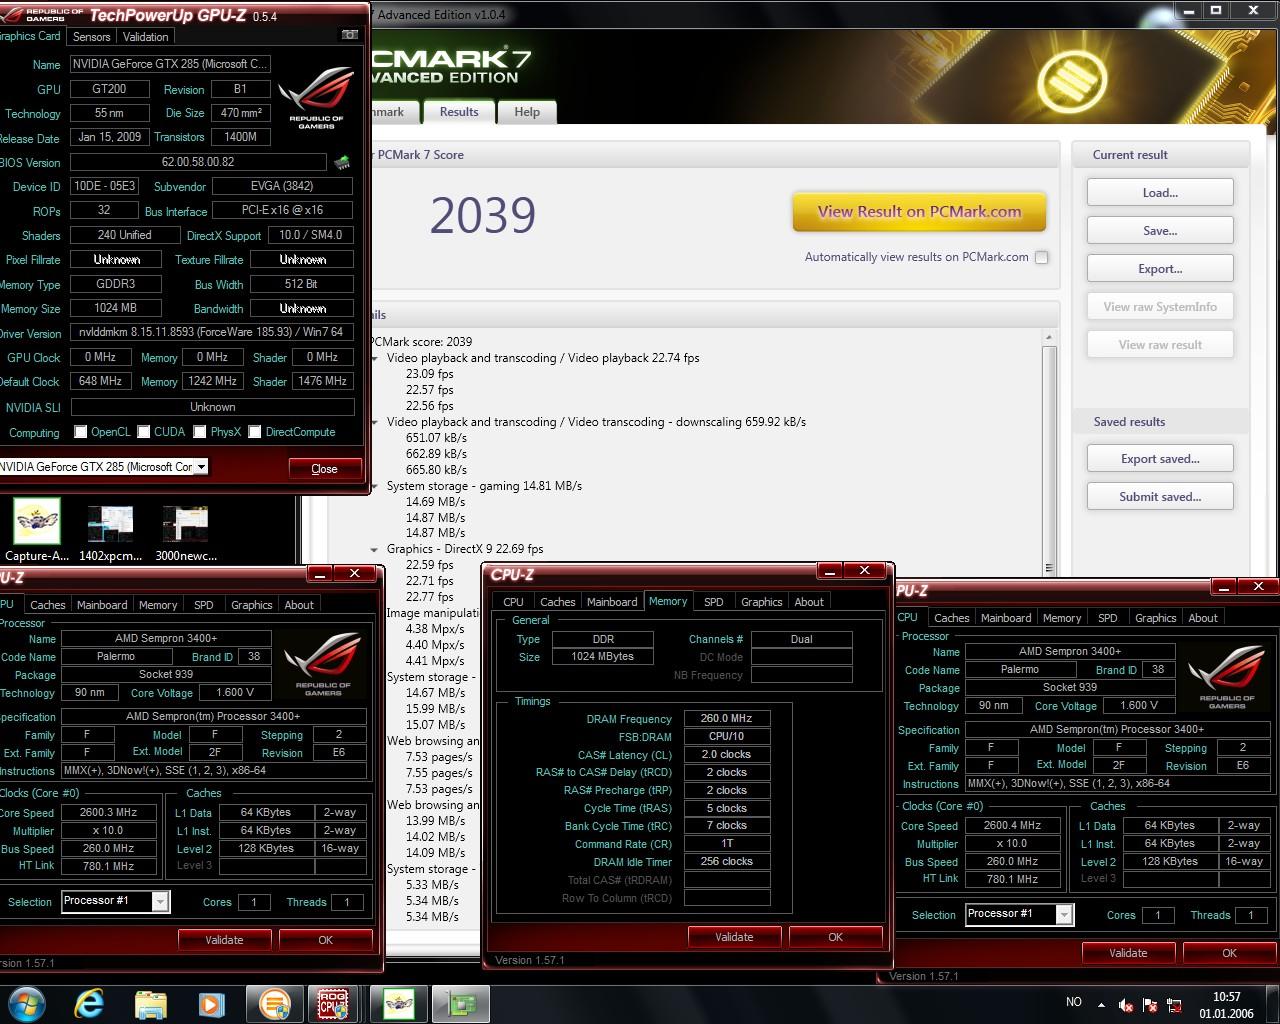Switch to the capture tool taskbar icon
The height and width of the screenshot is (1024, 1280).
[398, 1003]
